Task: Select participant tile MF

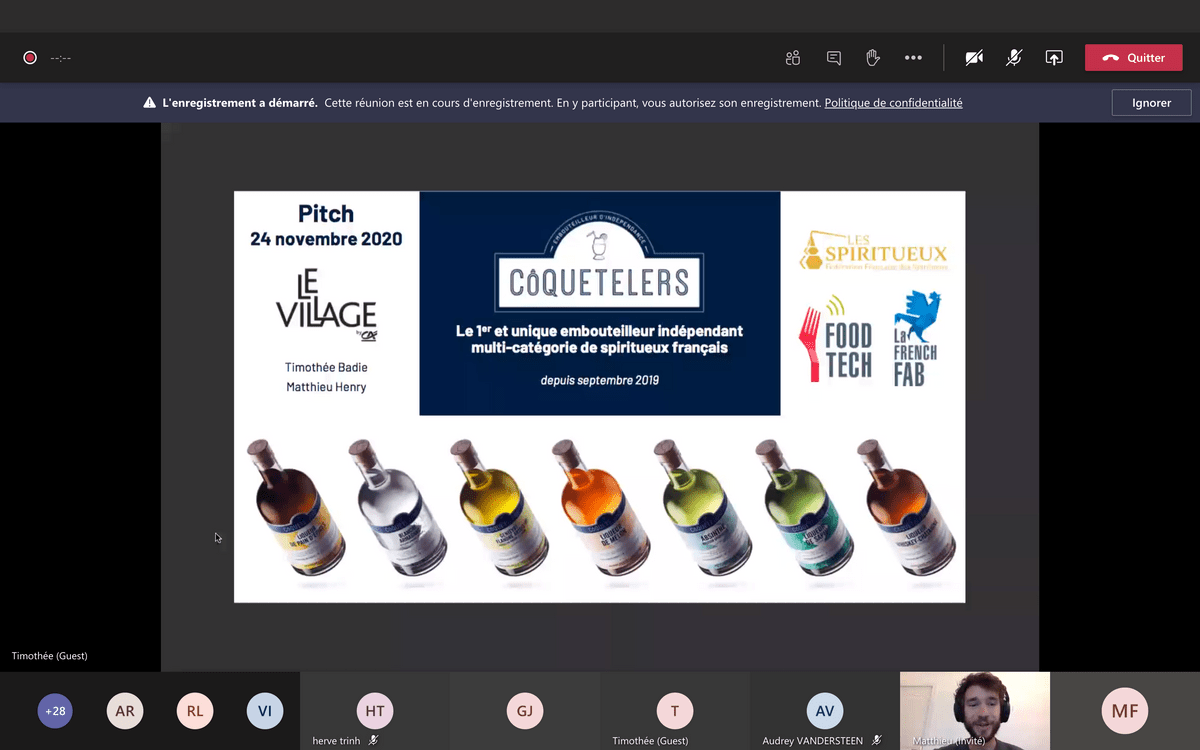Action: (1125, 711)
